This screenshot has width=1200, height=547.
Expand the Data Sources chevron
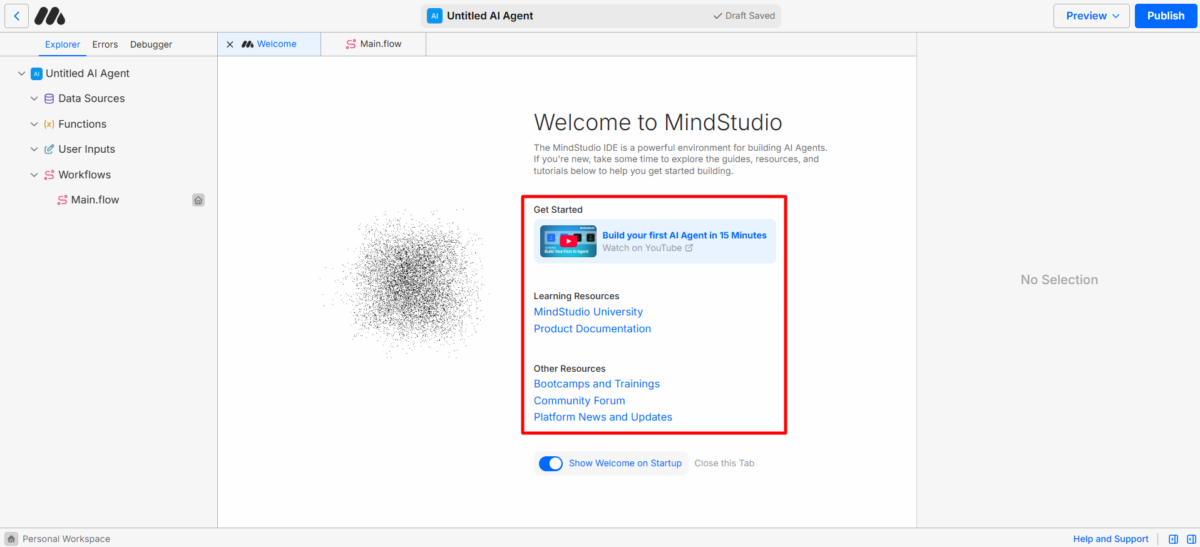pyautogui.click(x=35, y=99)
